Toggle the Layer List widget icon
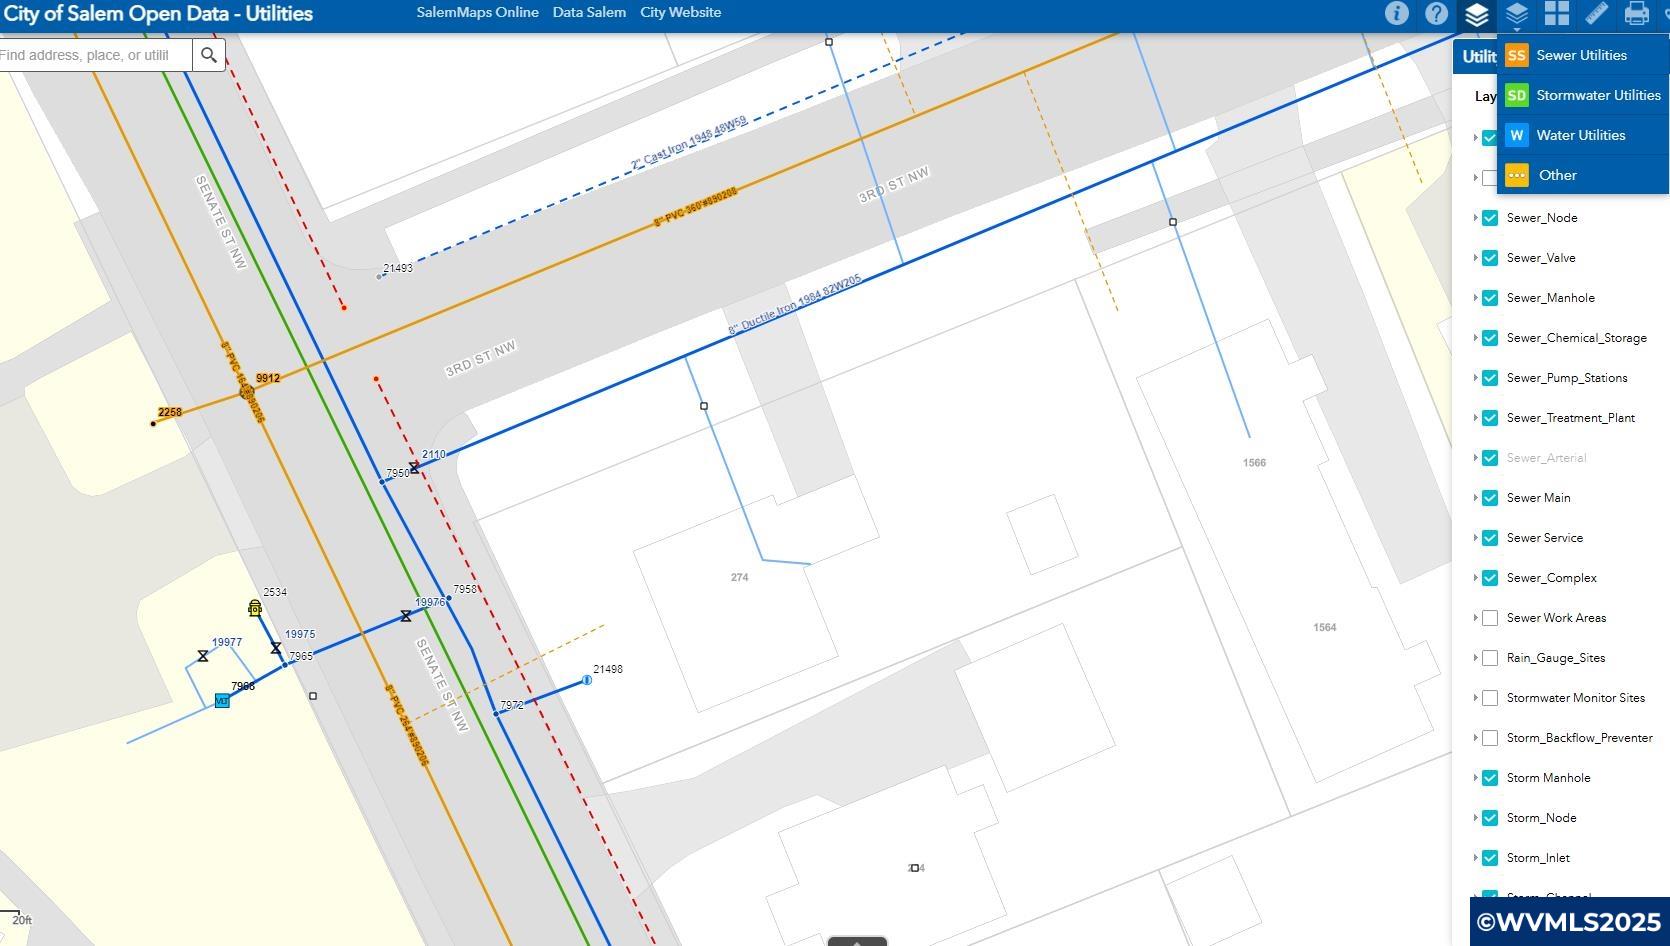Screen dimensions: 1670x946 click(x=1476, y=14)
